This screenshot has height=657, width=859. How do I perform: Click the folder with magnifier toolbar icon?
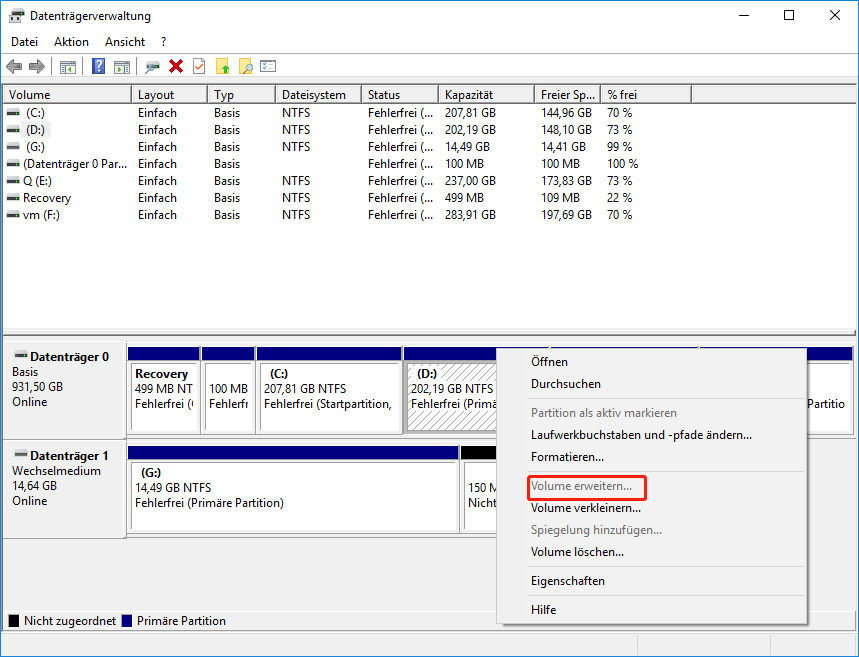click(246, 66)
